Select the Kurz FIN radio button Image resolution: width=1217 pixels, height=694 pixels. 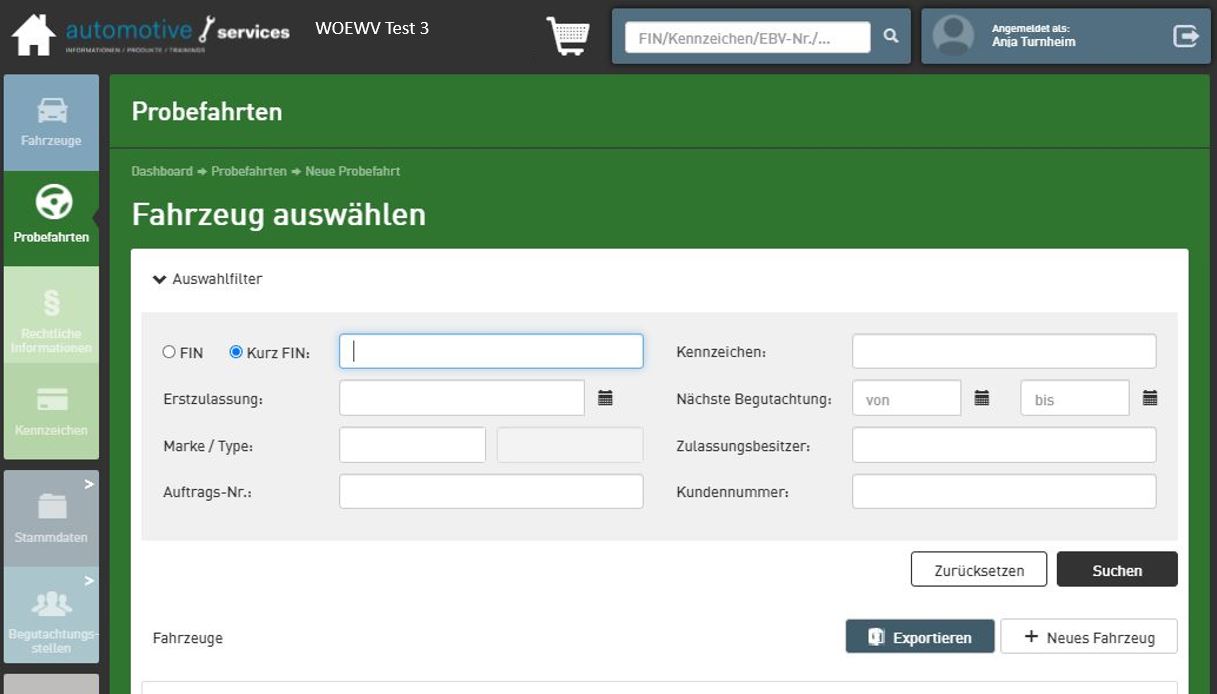pyautogui.click(x=236, y=352)
